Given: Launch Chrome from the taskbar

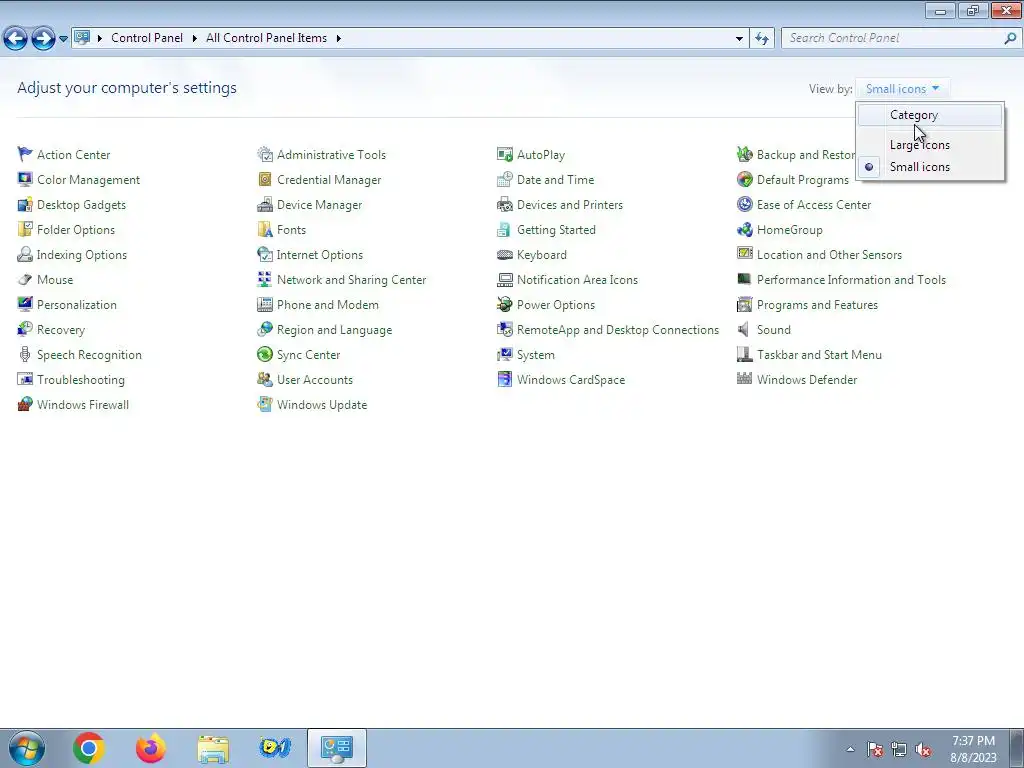Looking at the screenshot, I should click(89, 748).
